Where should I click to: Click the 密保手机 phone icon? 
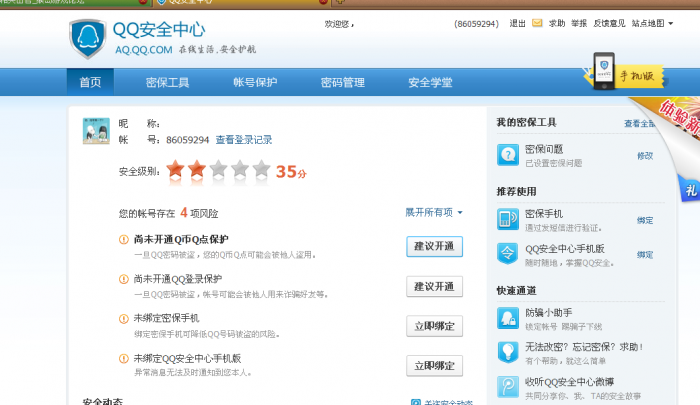(508, 219)
